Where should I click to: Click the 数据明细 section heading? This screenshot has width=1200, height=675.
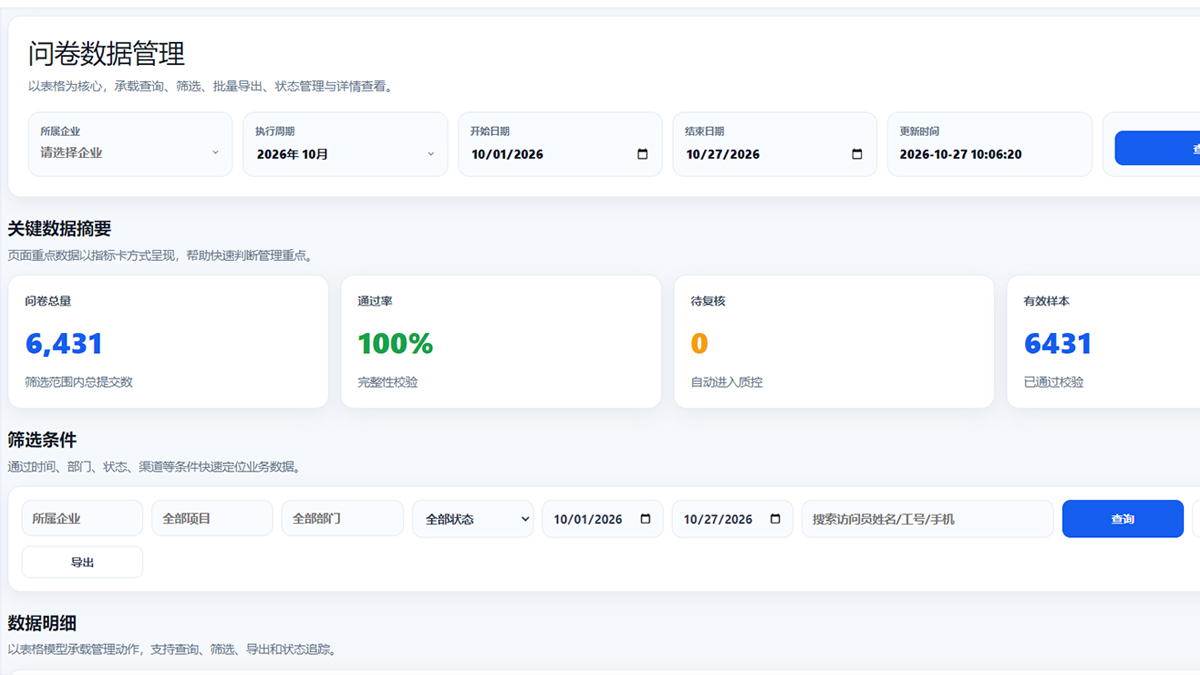[x=42, y=623]
